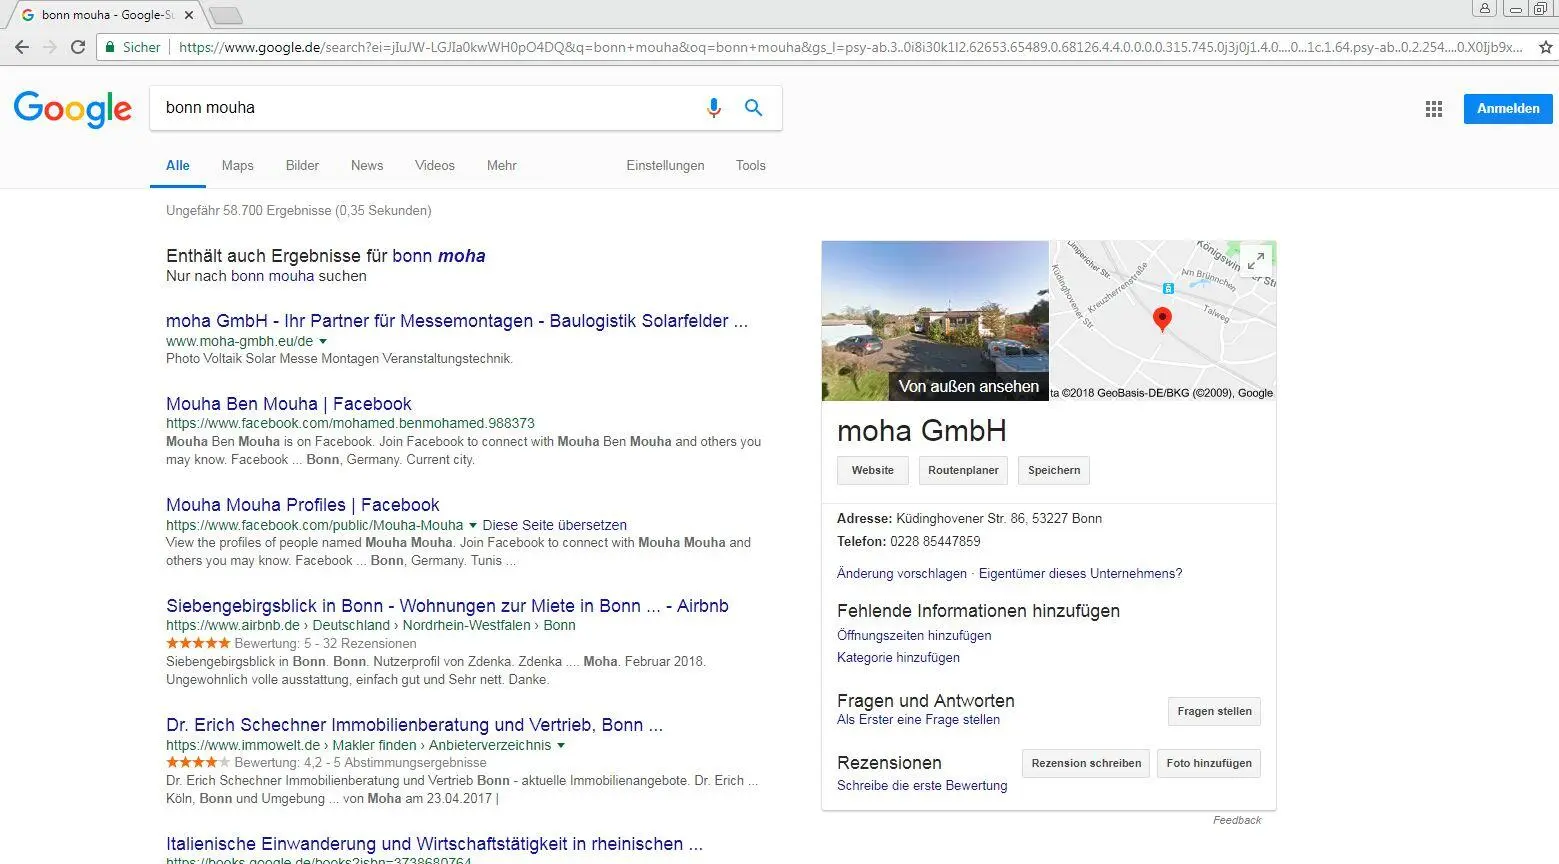1559x864 pixels.
Task: Click the Feedback link below panel
Action: click(x=1237, y=820)
